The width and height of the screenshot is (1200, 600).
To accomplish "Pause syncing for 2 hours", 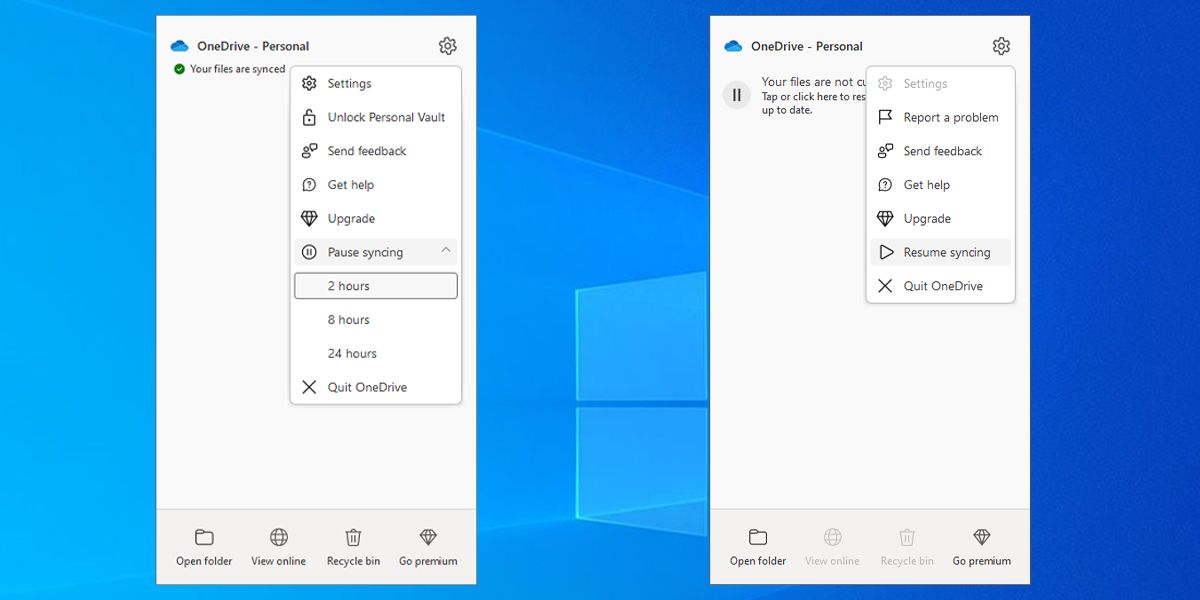I will (x=376, y=286).
